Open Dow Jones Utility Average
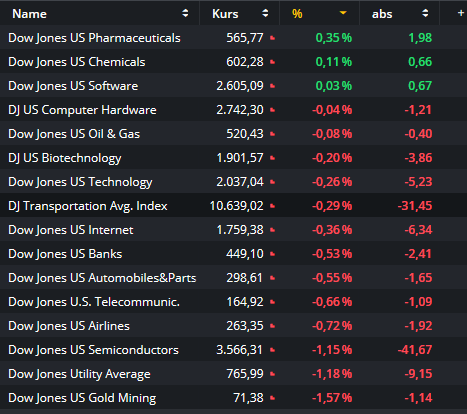The width and height of the screenshot is (467, 414). [79, 374]
